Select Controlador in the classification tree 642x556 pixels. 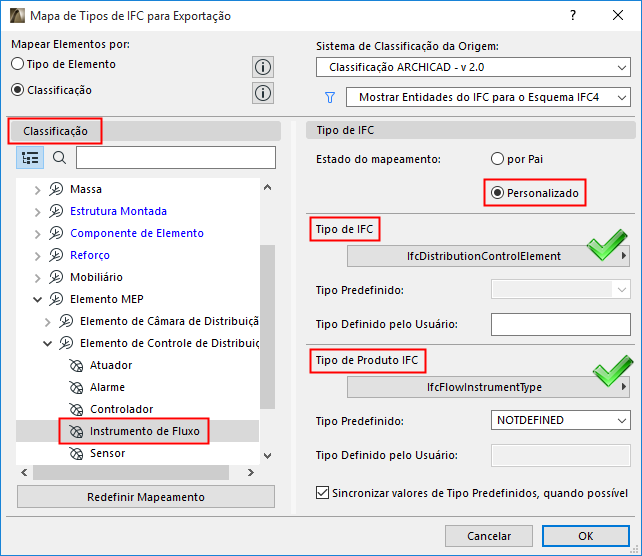(121, 409)
